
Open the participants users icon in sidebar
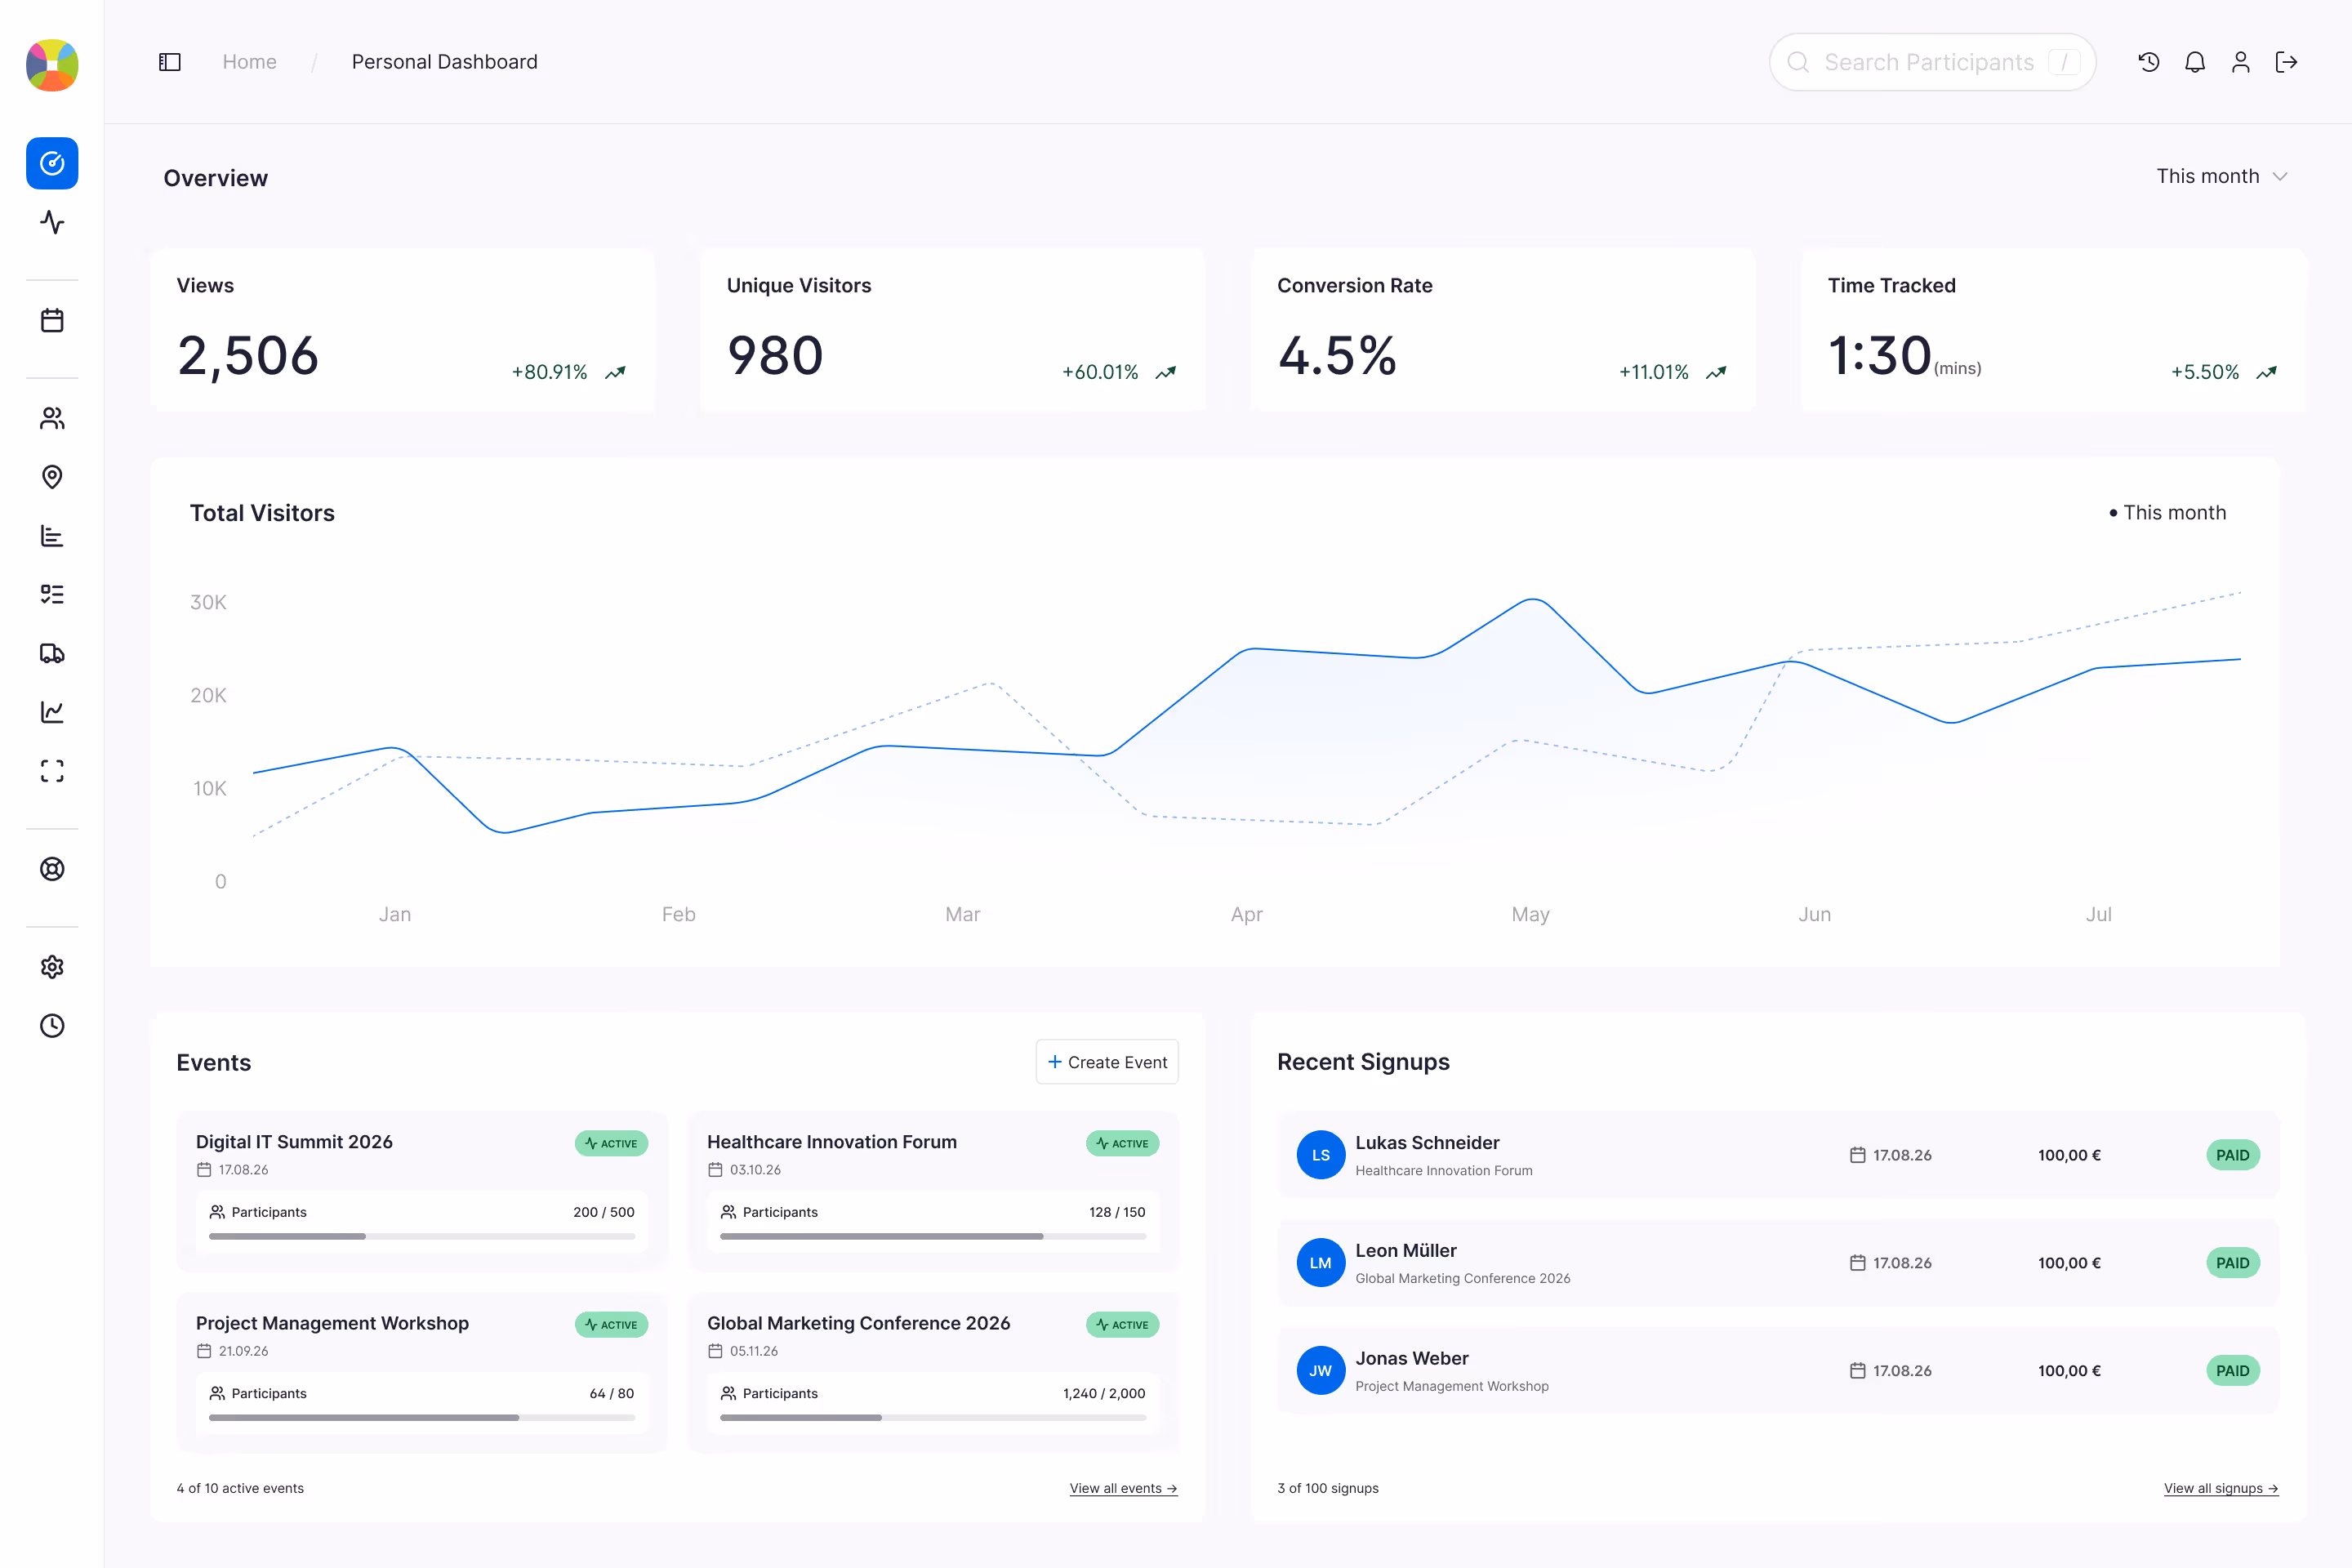52,418
